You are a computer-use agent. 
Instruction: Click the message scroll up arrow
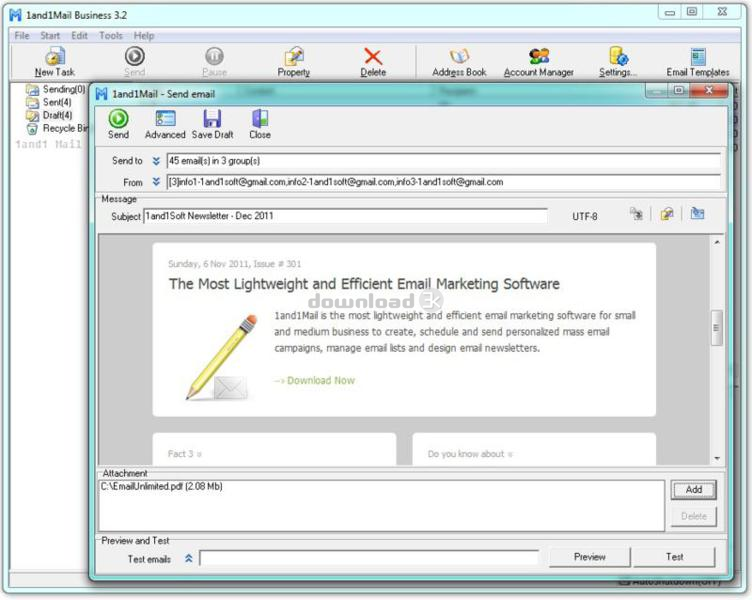point(717,243)
